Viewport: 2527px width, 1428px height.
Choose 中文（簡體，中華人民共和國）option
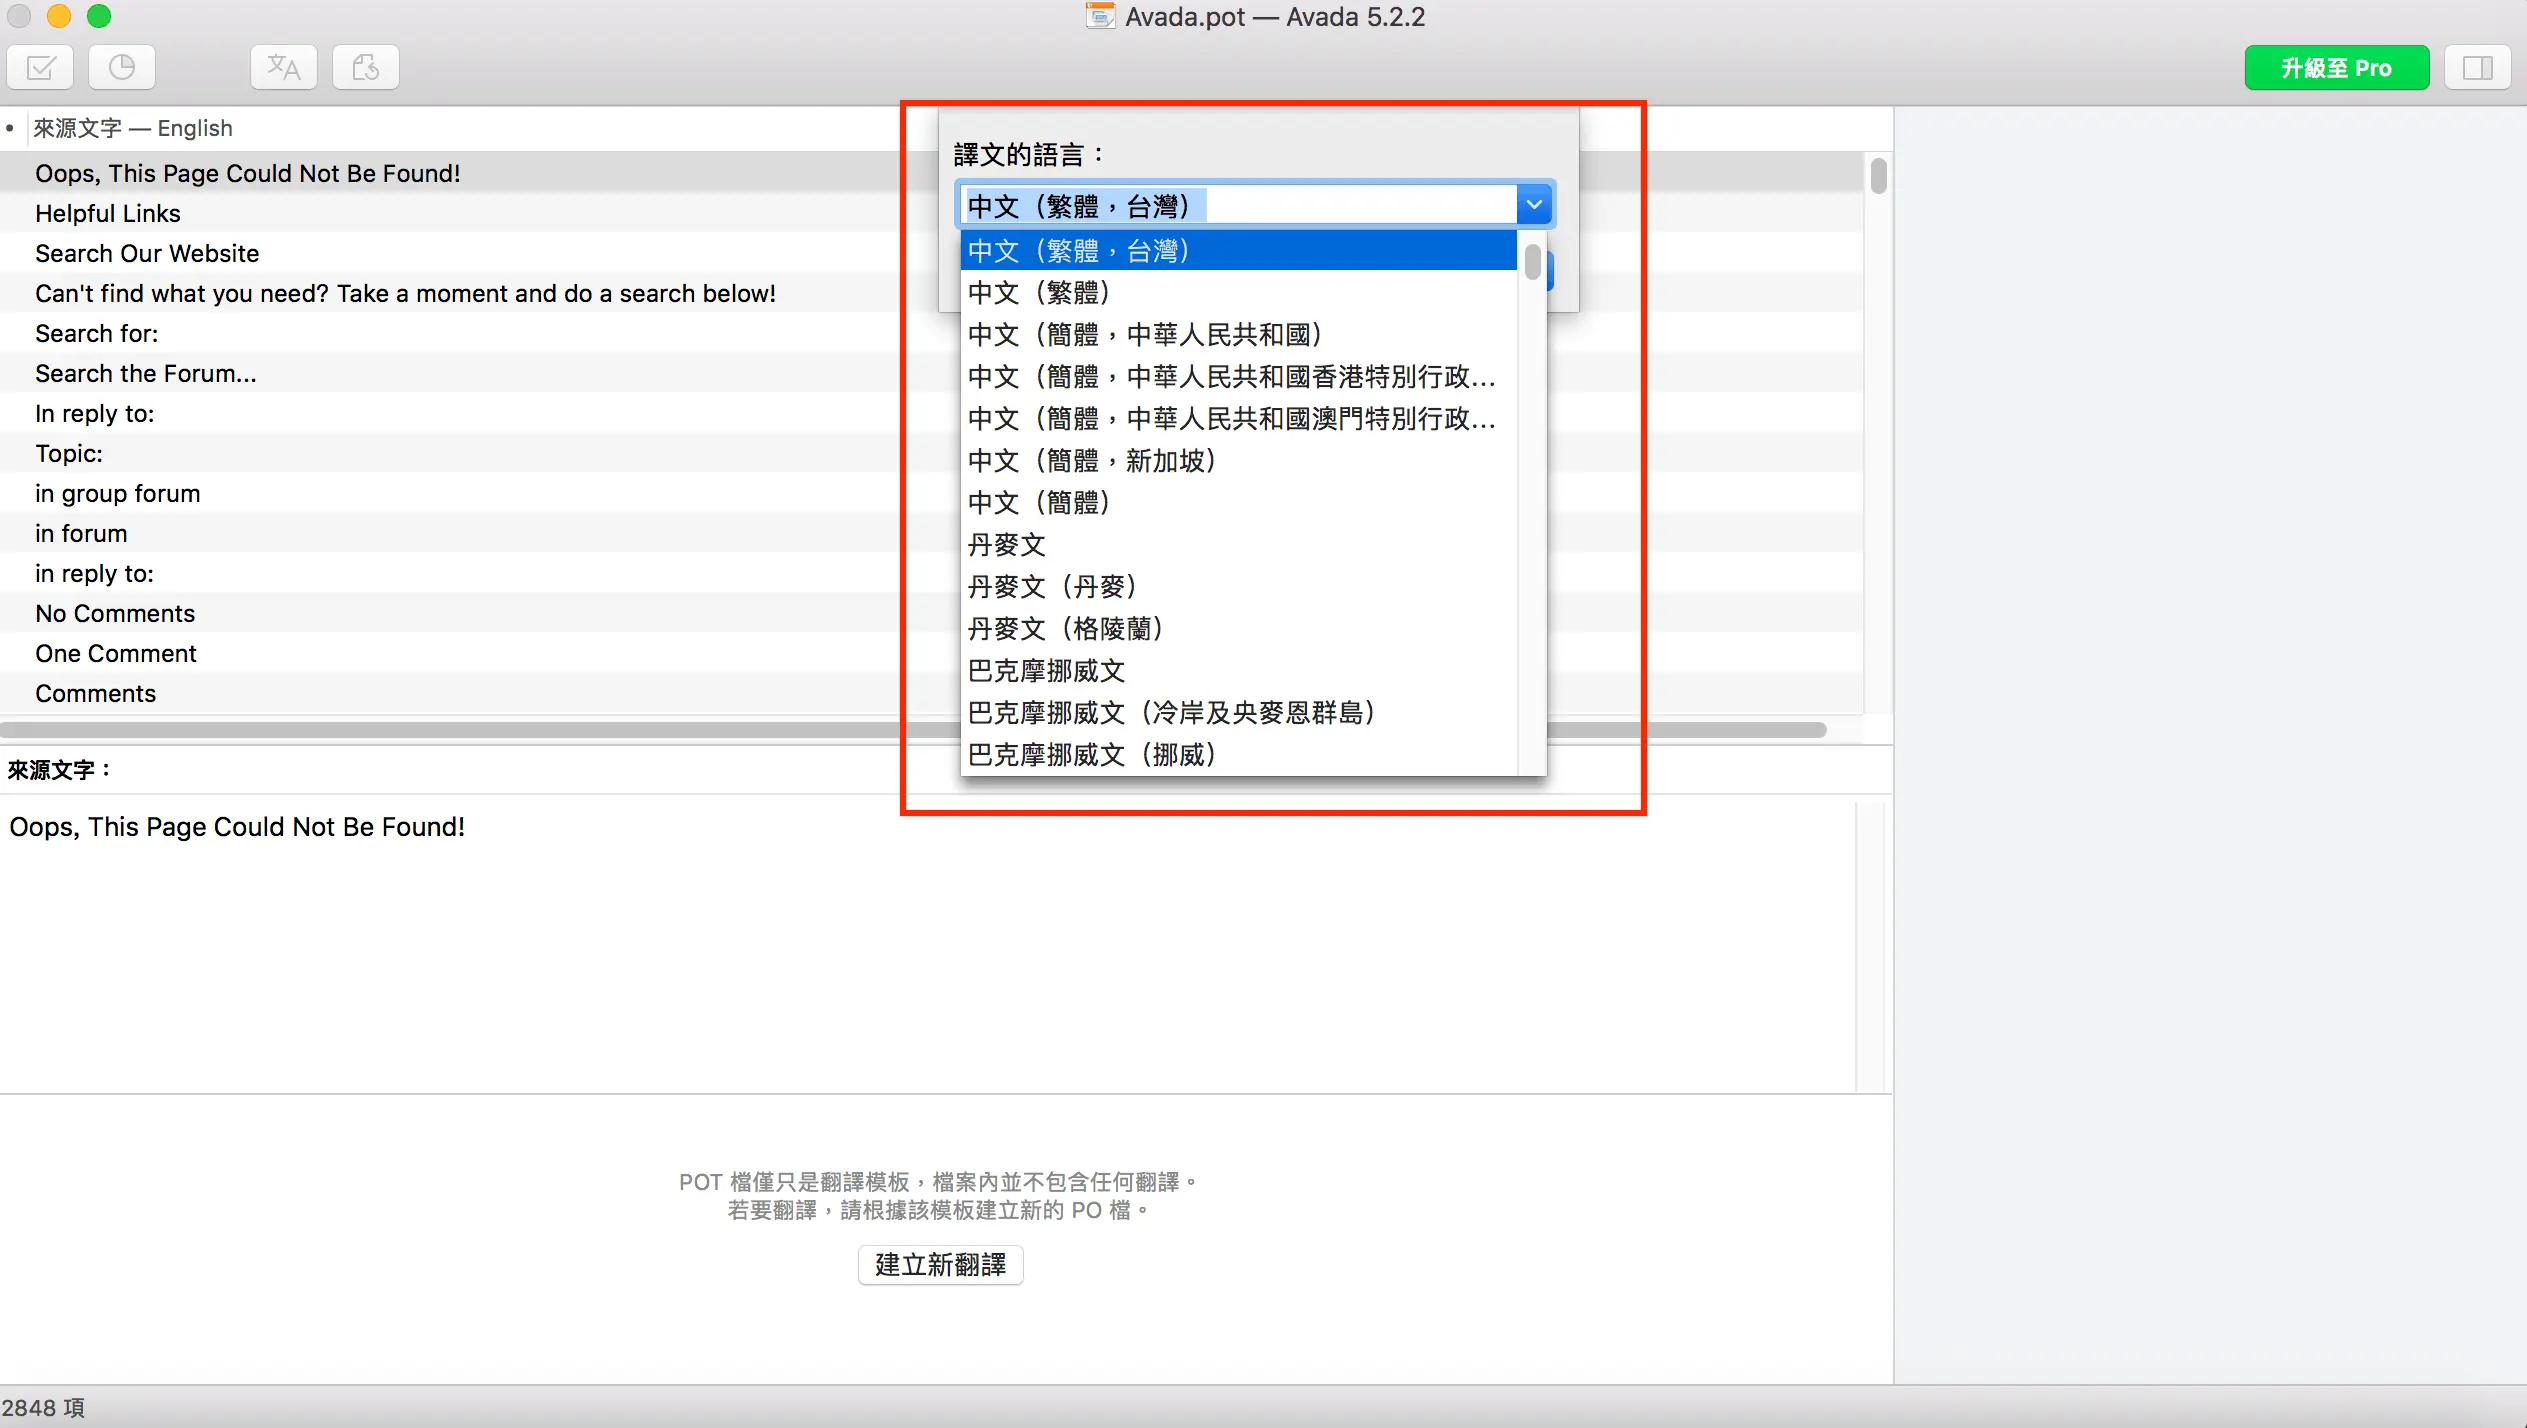(x=1238, y=334)
